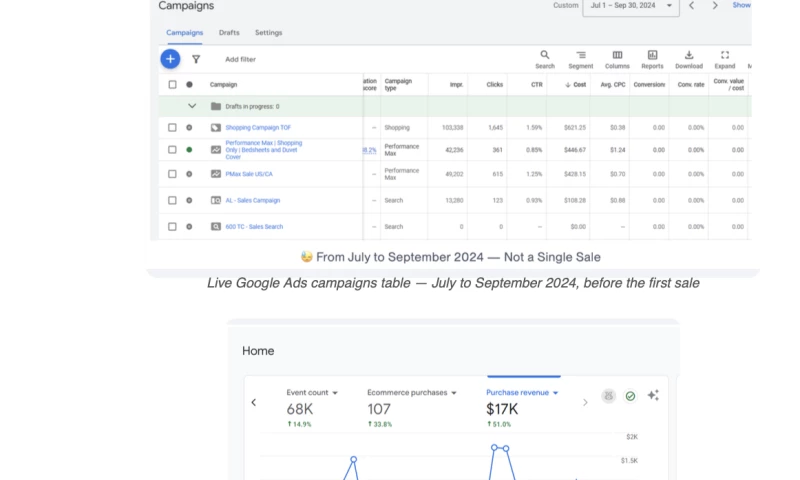This screenshot has width=800, height=480.
Task: Toggle the select-all campaigns checkbox
Action: (172, 85)
